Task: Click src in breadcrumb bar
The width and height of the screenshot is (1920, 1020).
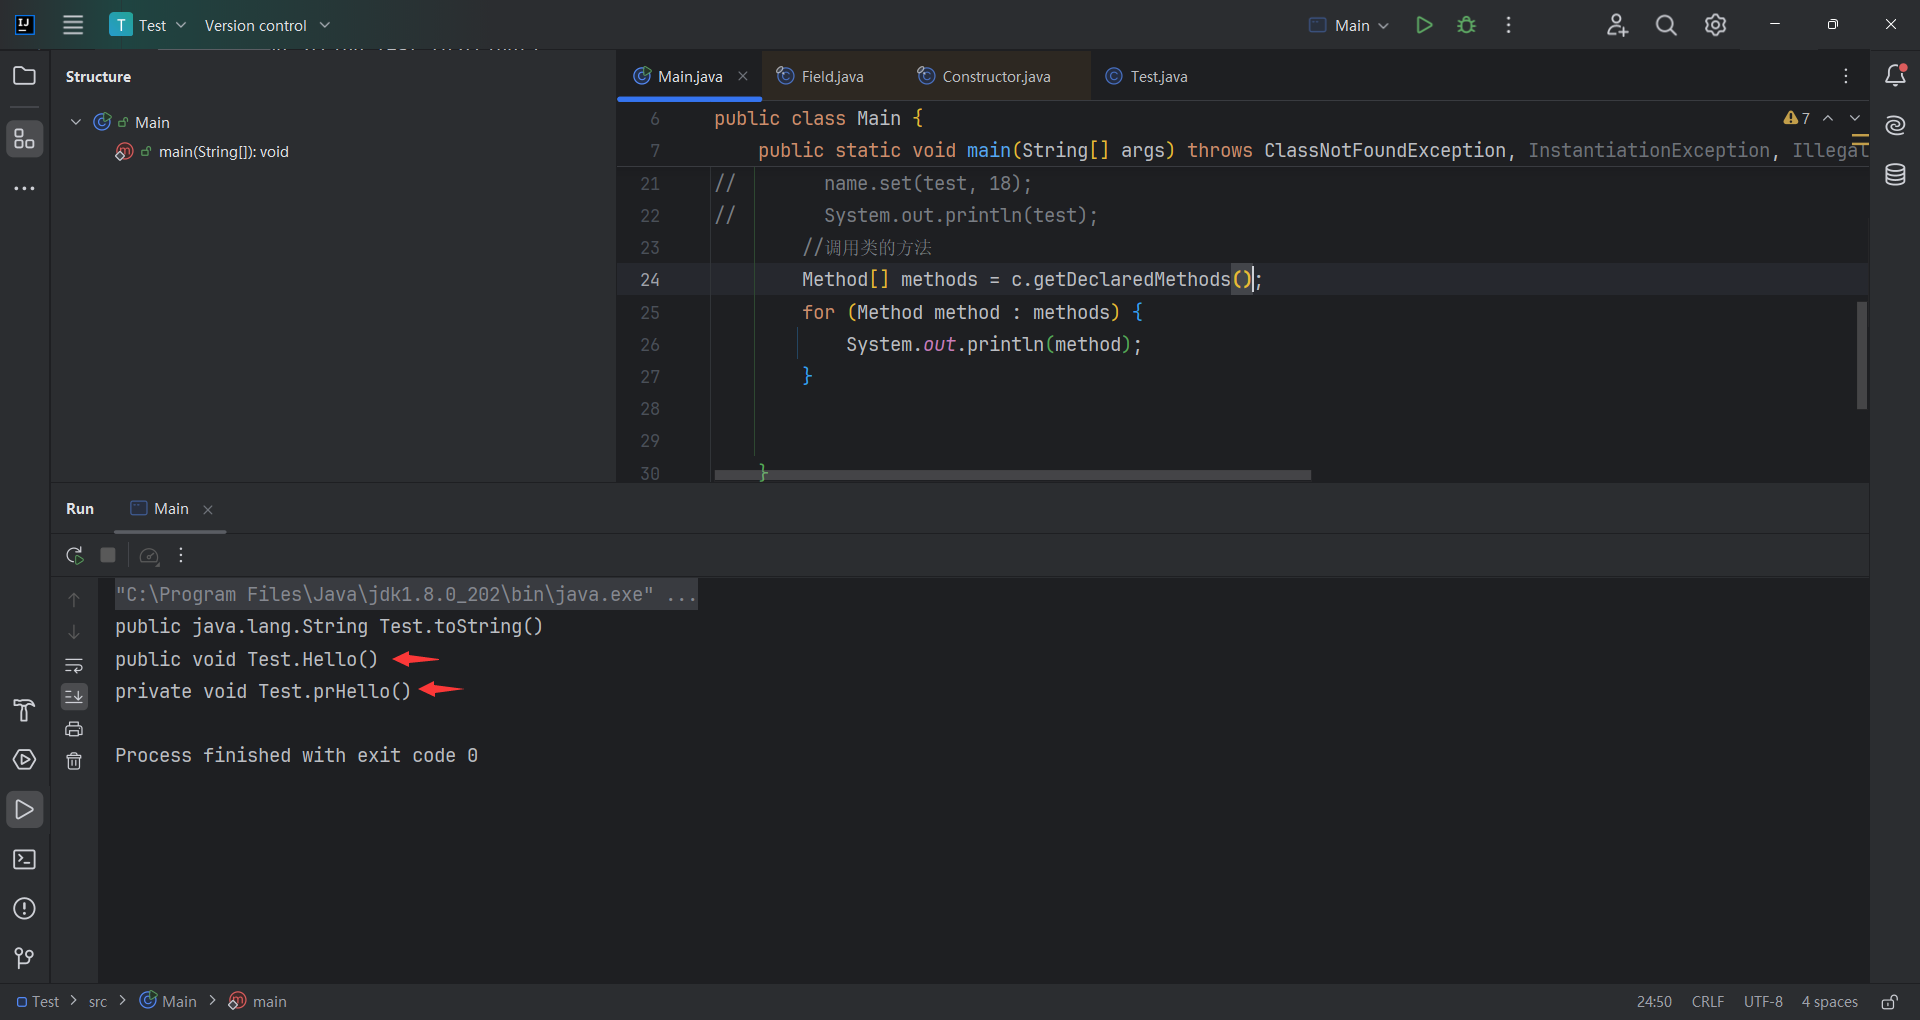Action: click(x=98, y=1001)
